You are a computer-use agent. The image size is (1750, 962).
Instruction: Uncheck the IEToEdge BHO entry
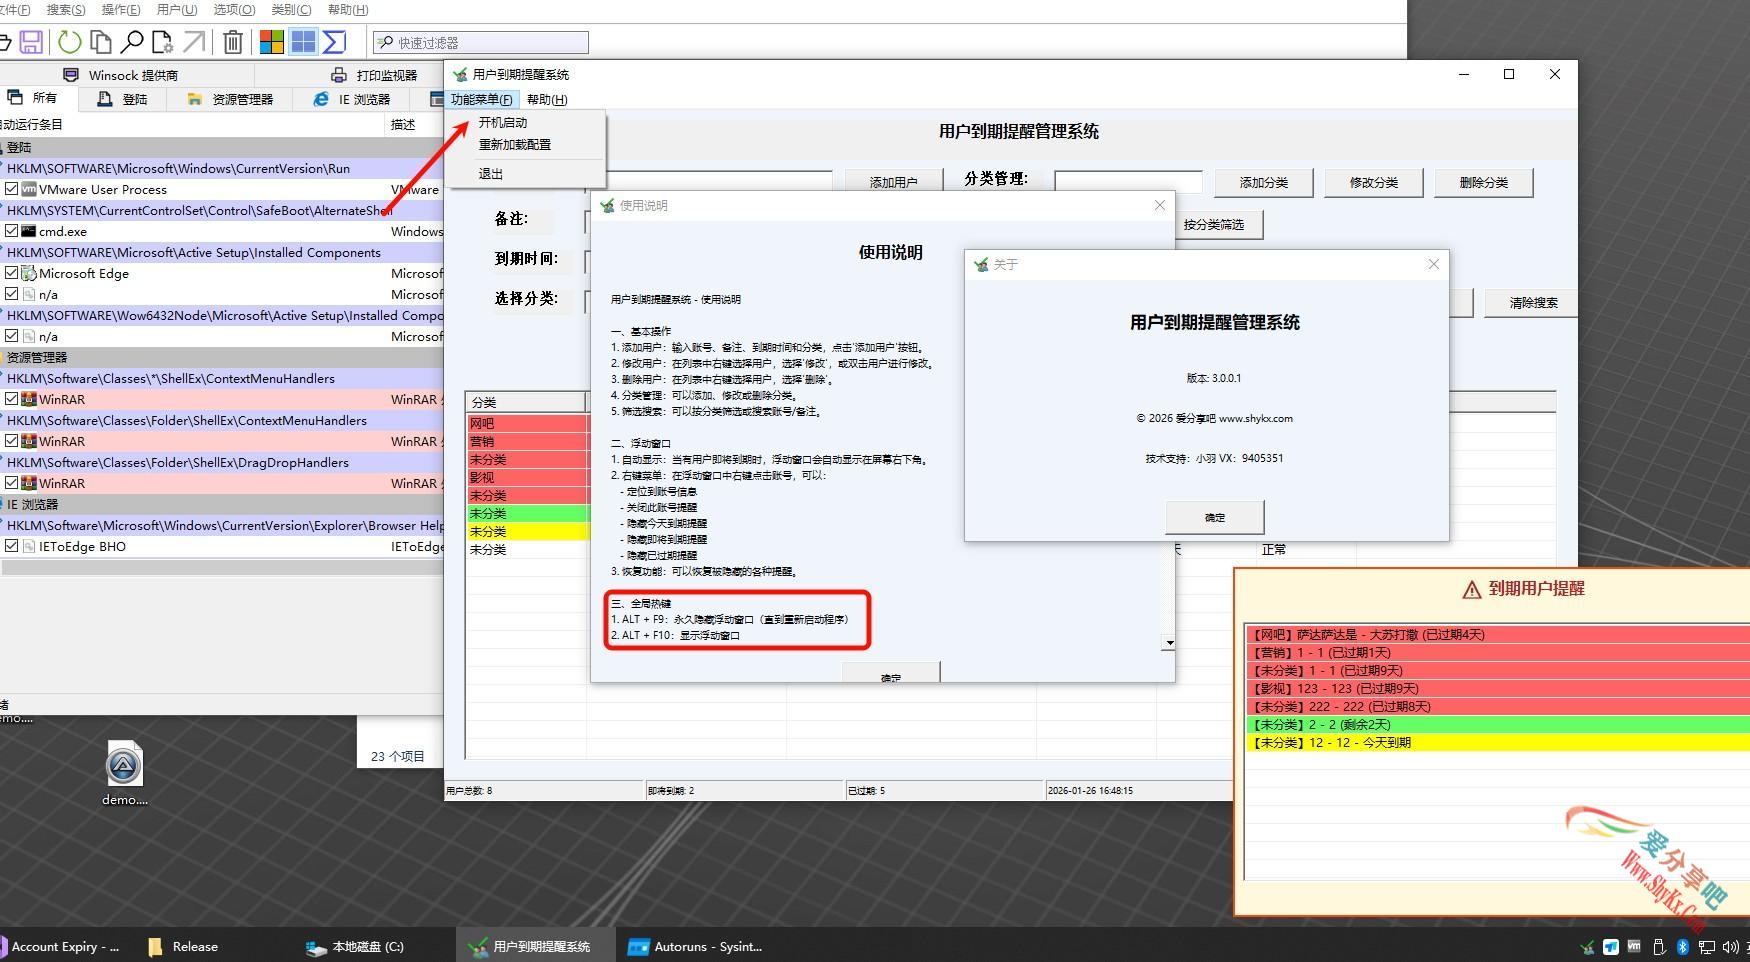tap(13, 546)
